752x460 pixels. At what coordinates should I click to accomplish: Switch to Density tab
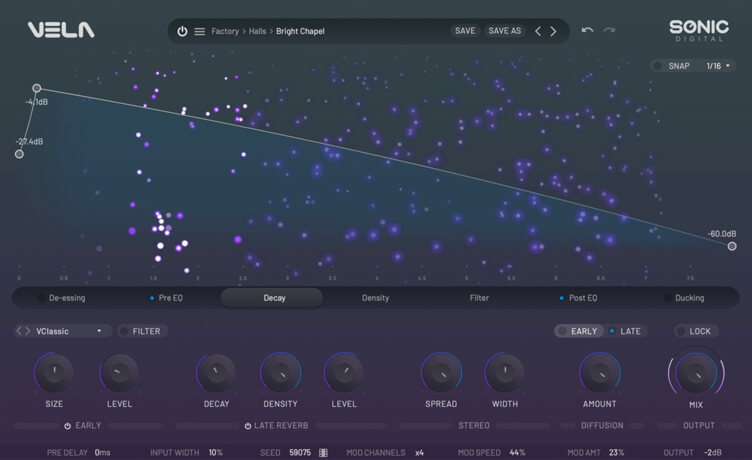click(376, 298)
